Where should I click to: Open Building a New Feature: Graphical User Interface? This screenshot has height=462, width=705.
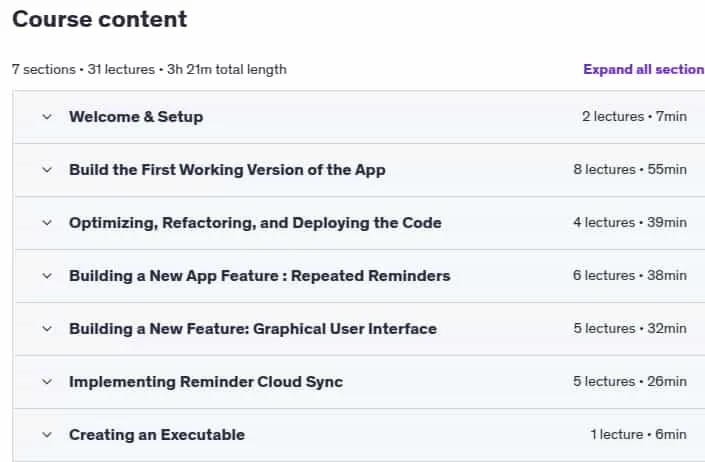pyautogui.click(x=253, y=329)
